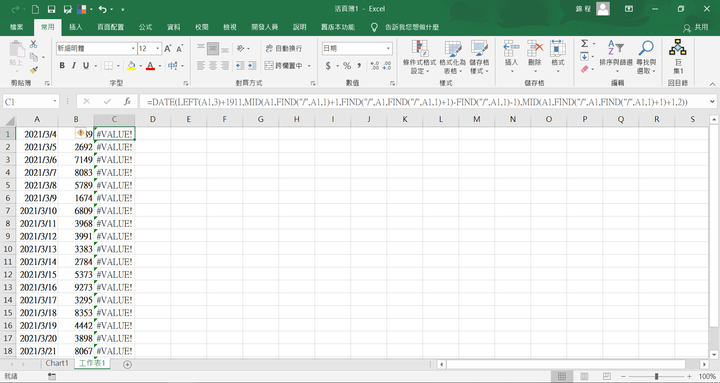Click the New document icon in title bar

pyautogui.click(x=35, y=9)
